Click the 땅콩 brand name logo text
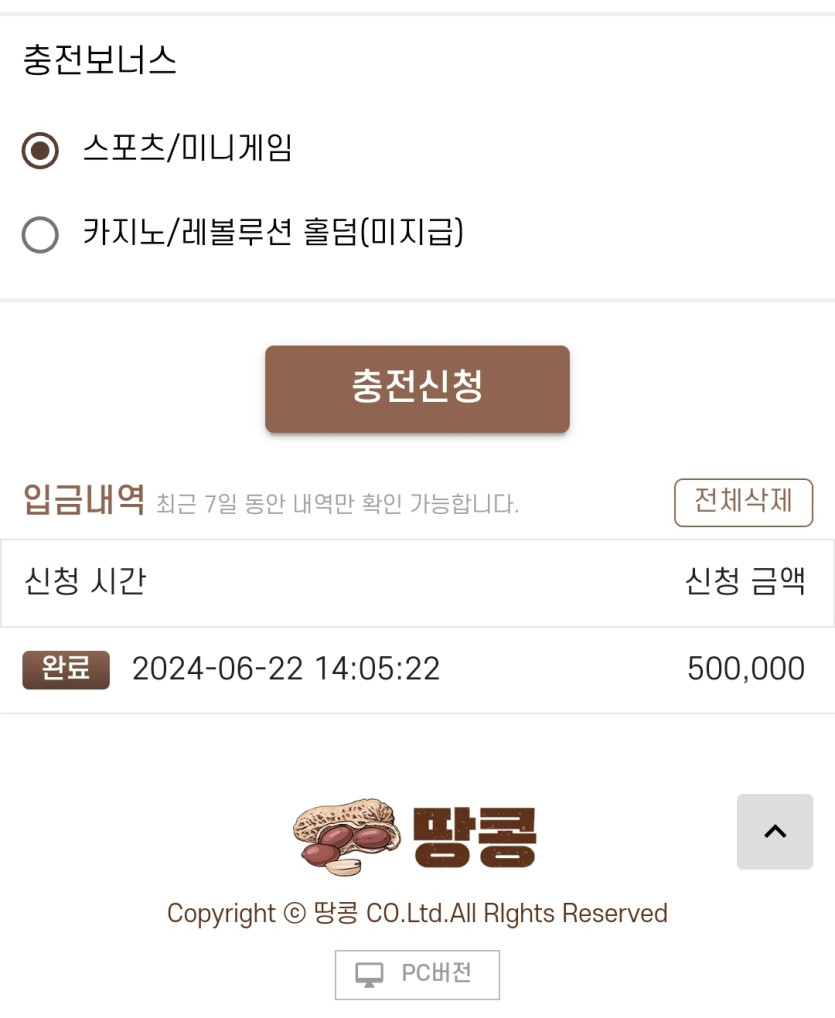The image size is (835, 1018). [475, 839]
